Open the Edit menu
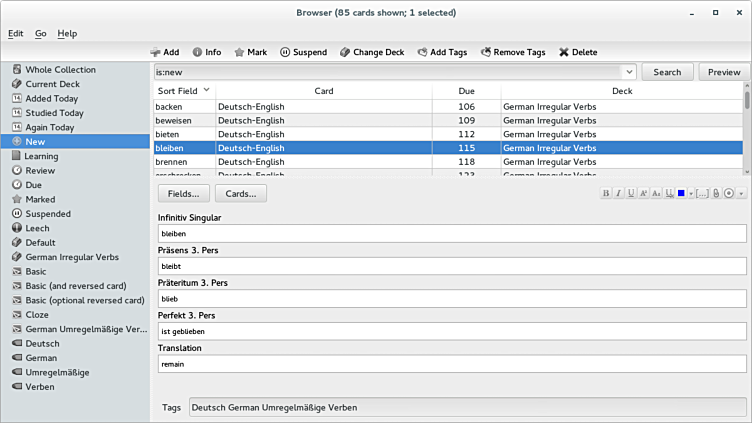Image resolution: width=752 pixels, height=423 pixels. pyautogui.click(x=15, y=33)
